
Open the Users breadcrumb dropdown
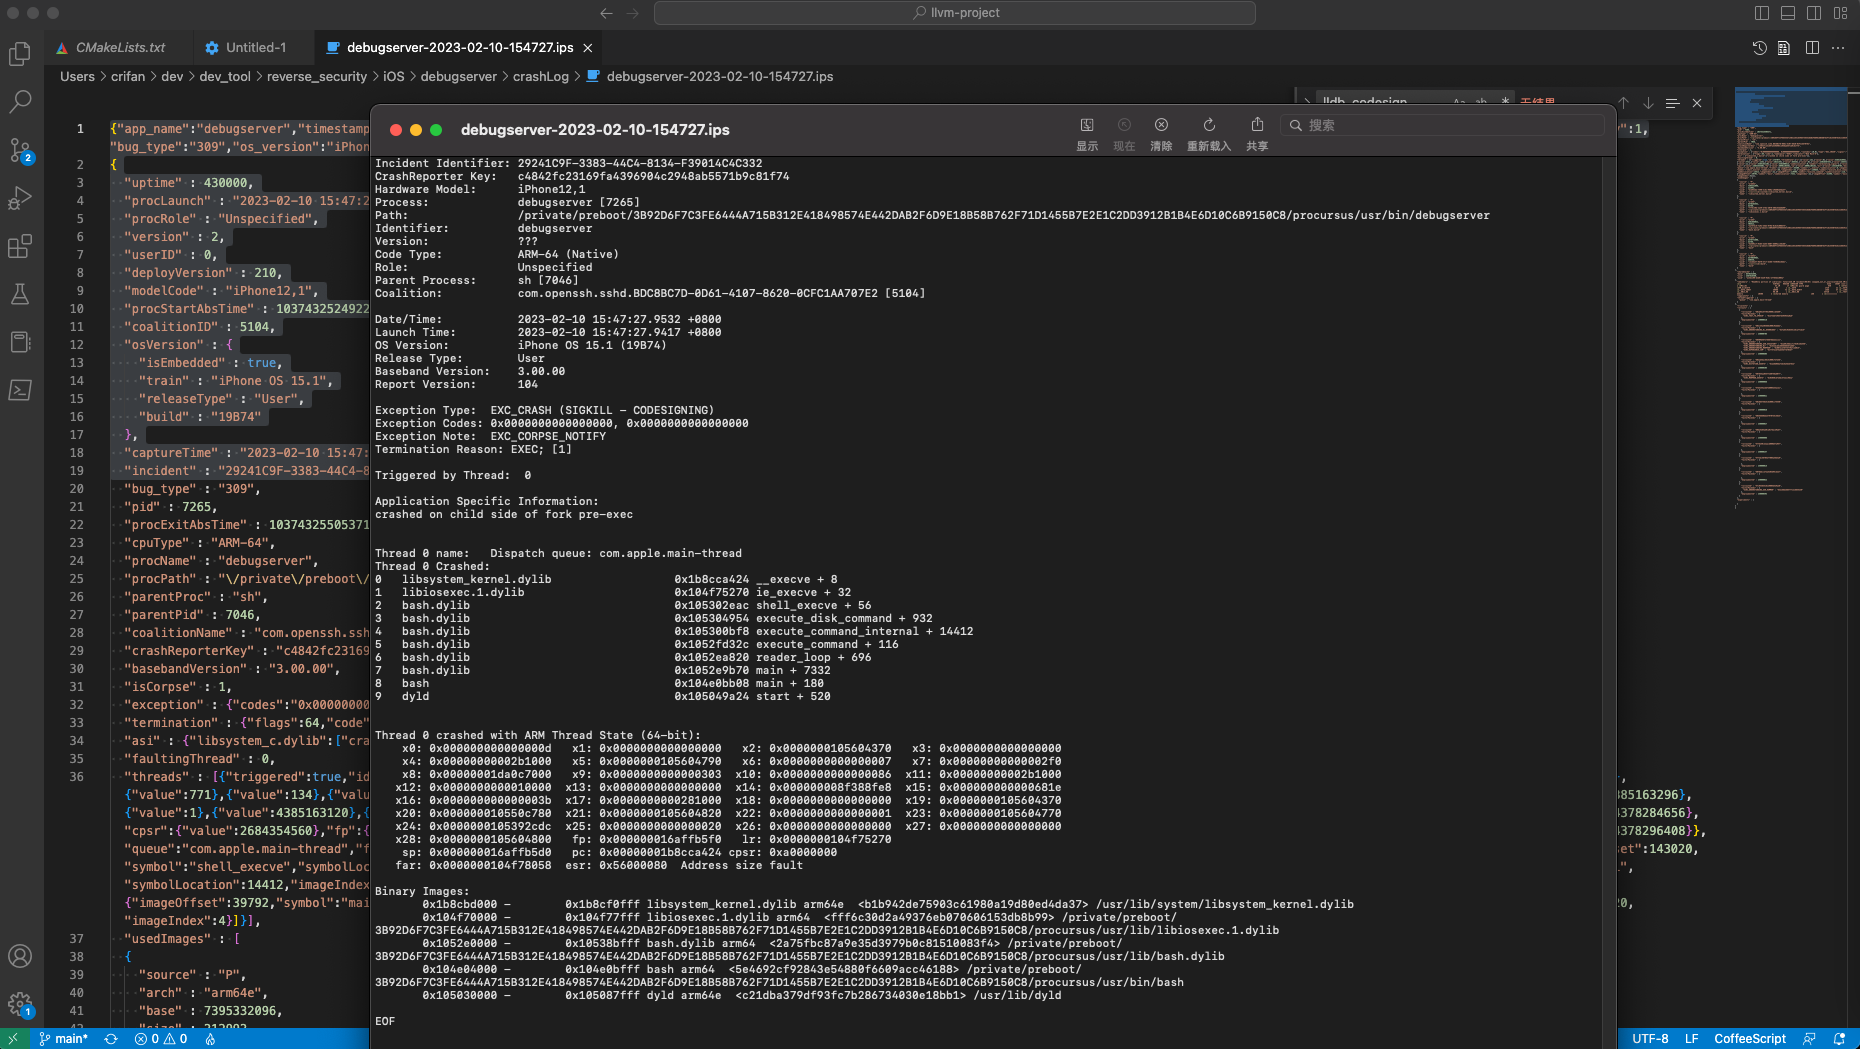click(77, 76)
